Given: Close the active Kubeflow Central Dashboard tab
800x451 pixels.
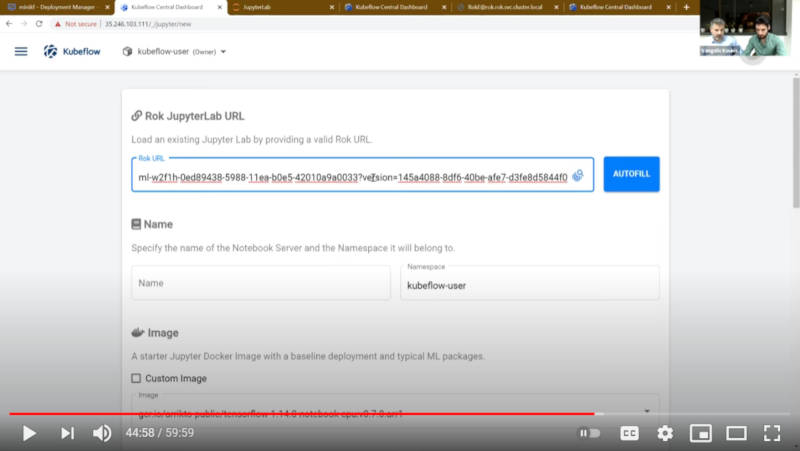Looking at the screenshot, I should click(x=220, y=7).
